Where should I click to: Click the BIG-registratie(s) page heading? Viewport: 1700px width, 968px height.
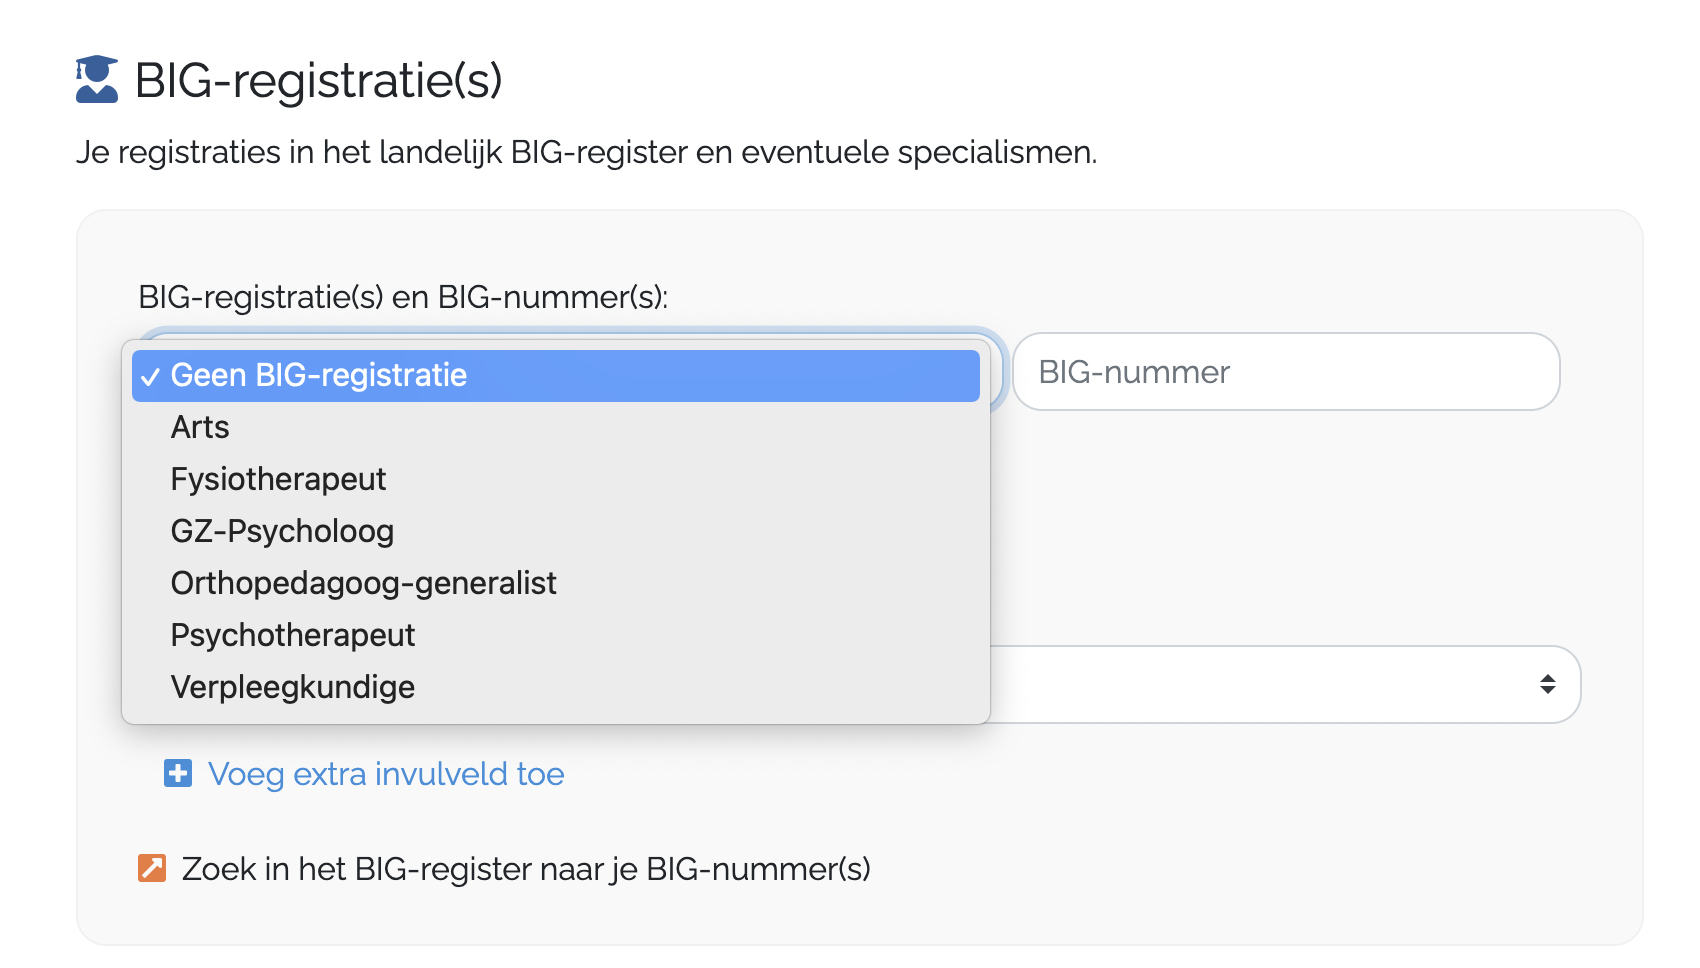point(318,80)
